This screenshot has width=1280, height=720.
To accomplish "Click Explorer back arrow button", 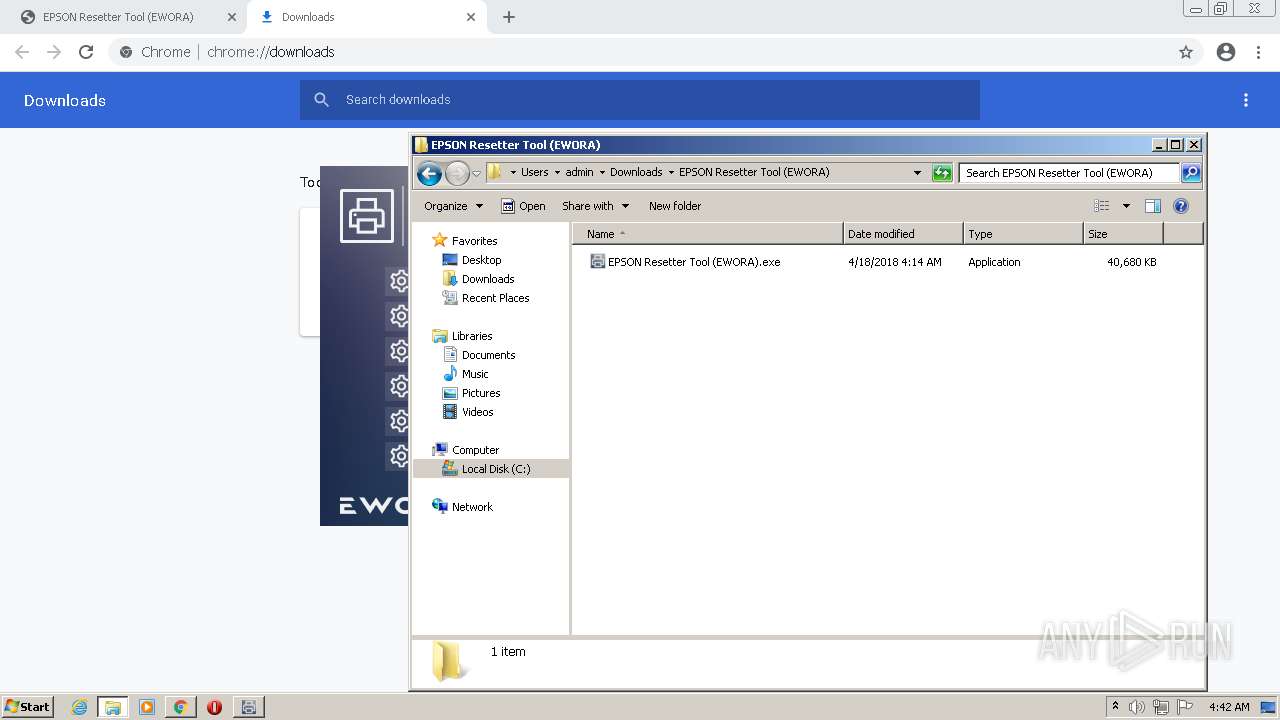I will (429, 174).
